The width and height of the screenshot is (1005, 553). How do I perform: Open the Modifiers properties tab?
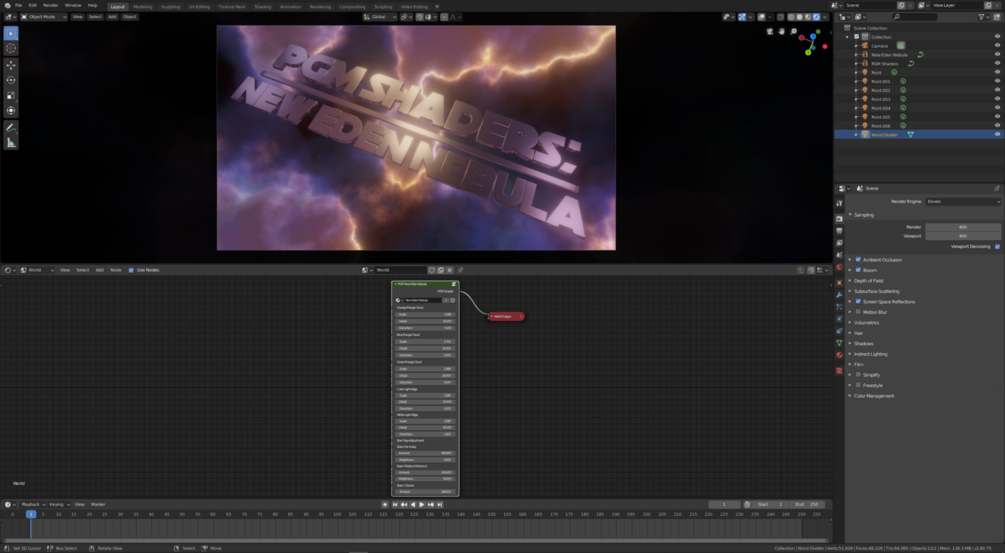tap(839, 295)
